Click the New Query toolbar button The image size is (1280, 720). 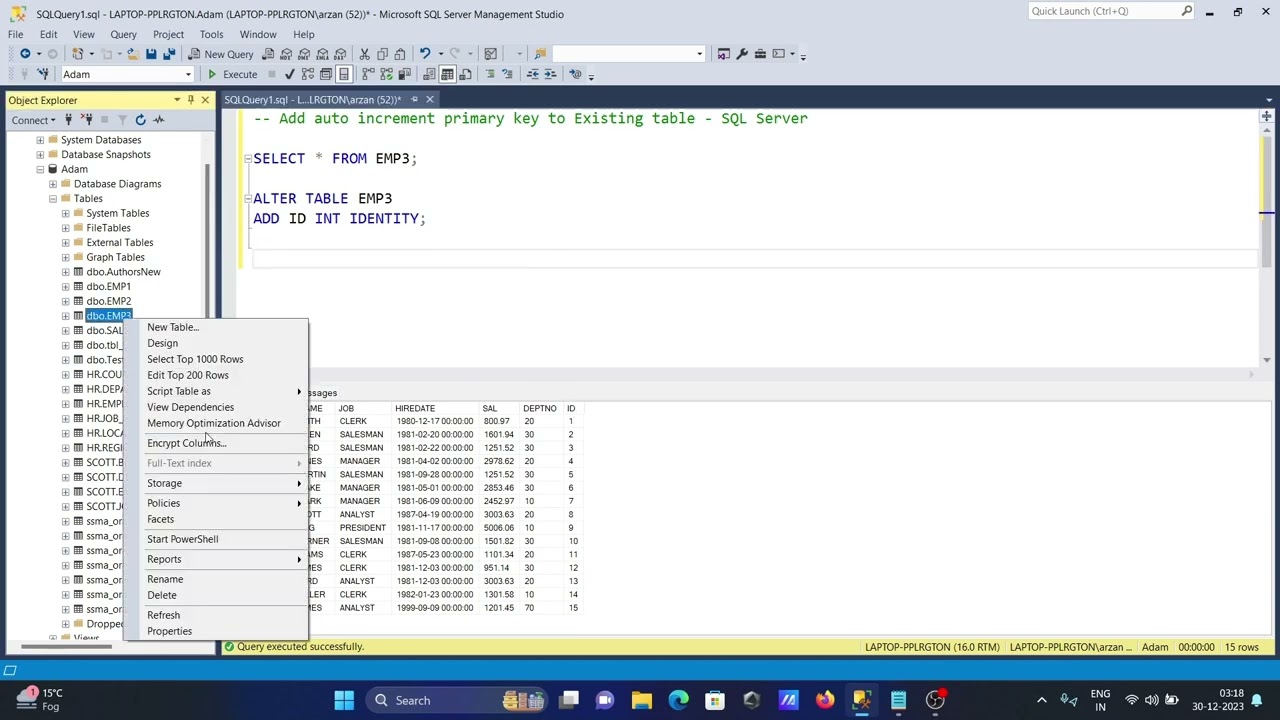pyautogui.click(x=221, y=54)
